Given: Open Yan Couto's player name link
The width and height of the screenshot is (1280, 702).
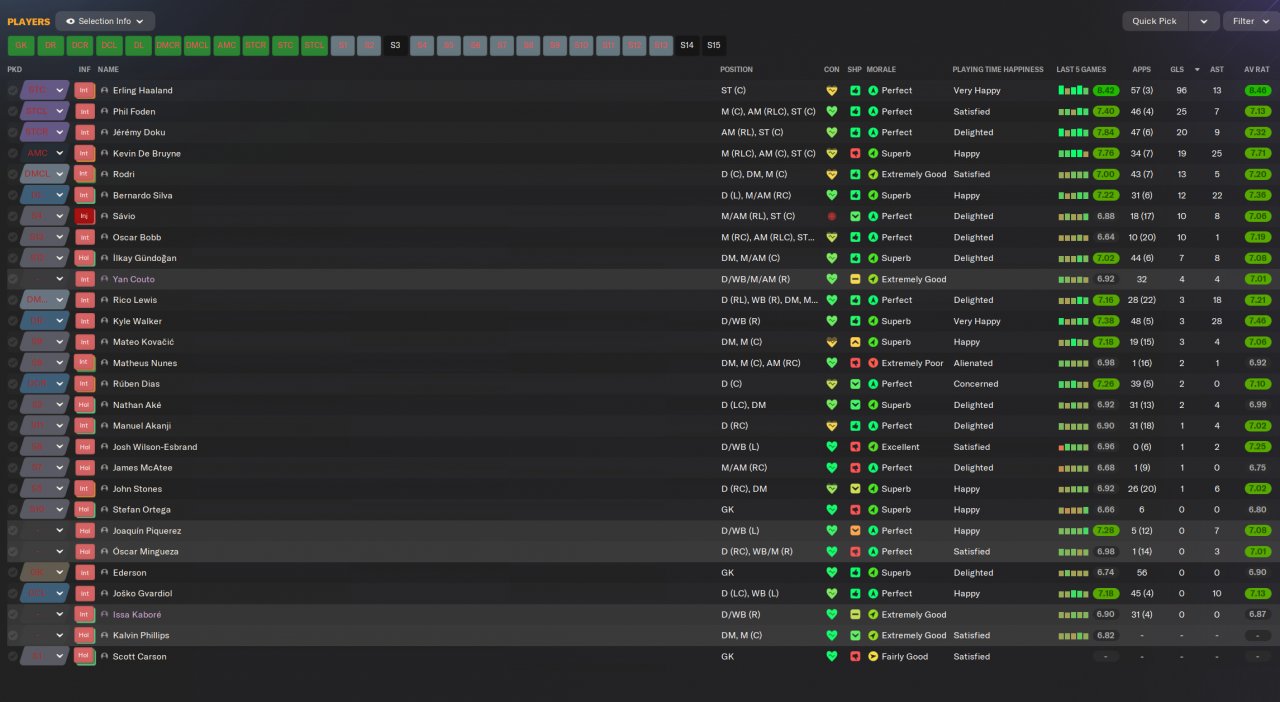Looking at the screenshot, I should pos(134,279).
